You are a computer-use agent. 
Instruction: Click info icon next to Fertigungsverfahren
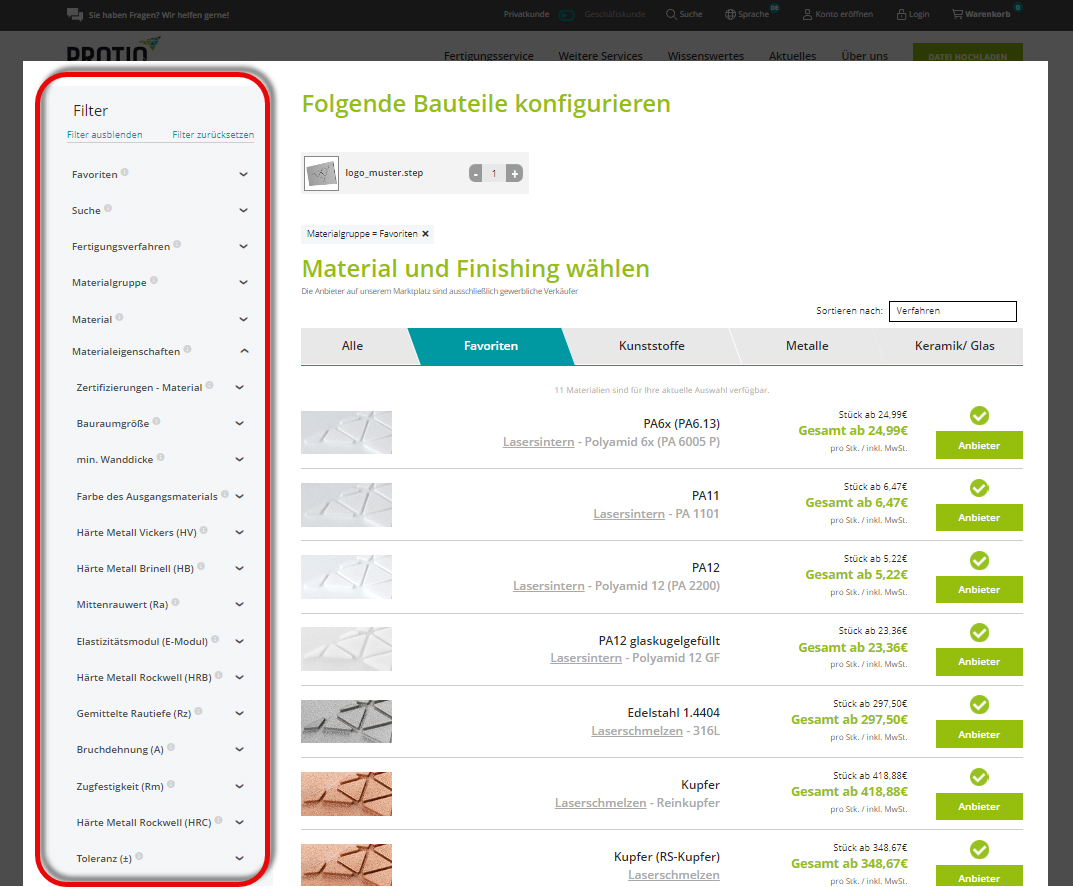pyautogui.click(x=177, y=245)
